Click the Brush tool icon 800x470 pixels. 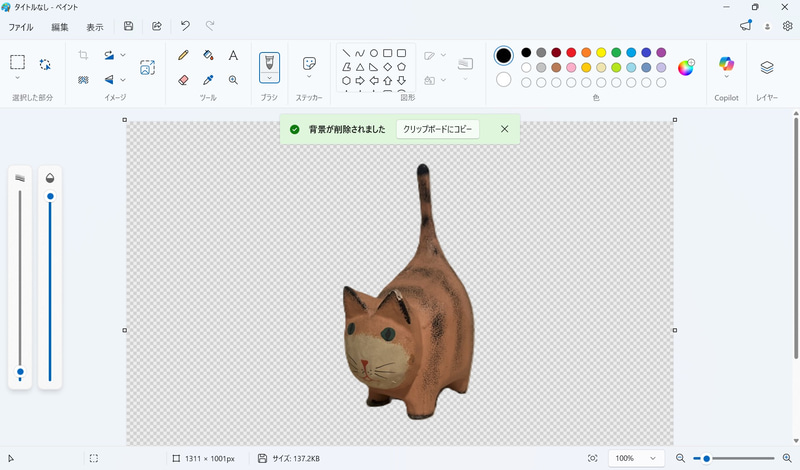click(x=269, y=63)
